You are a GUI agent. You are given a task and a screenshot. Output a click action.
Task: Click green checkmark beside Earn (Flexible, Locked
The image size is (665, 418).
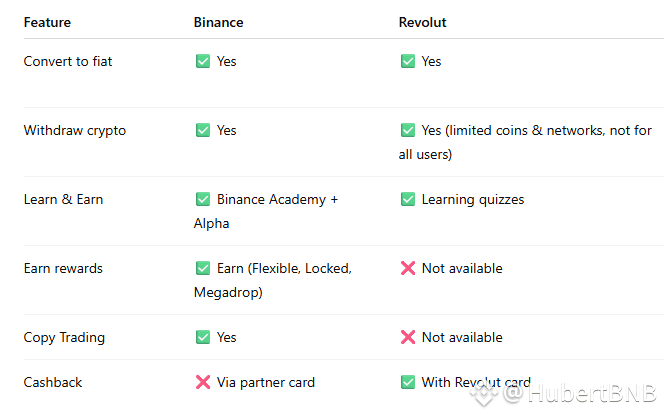click(203, 269)
